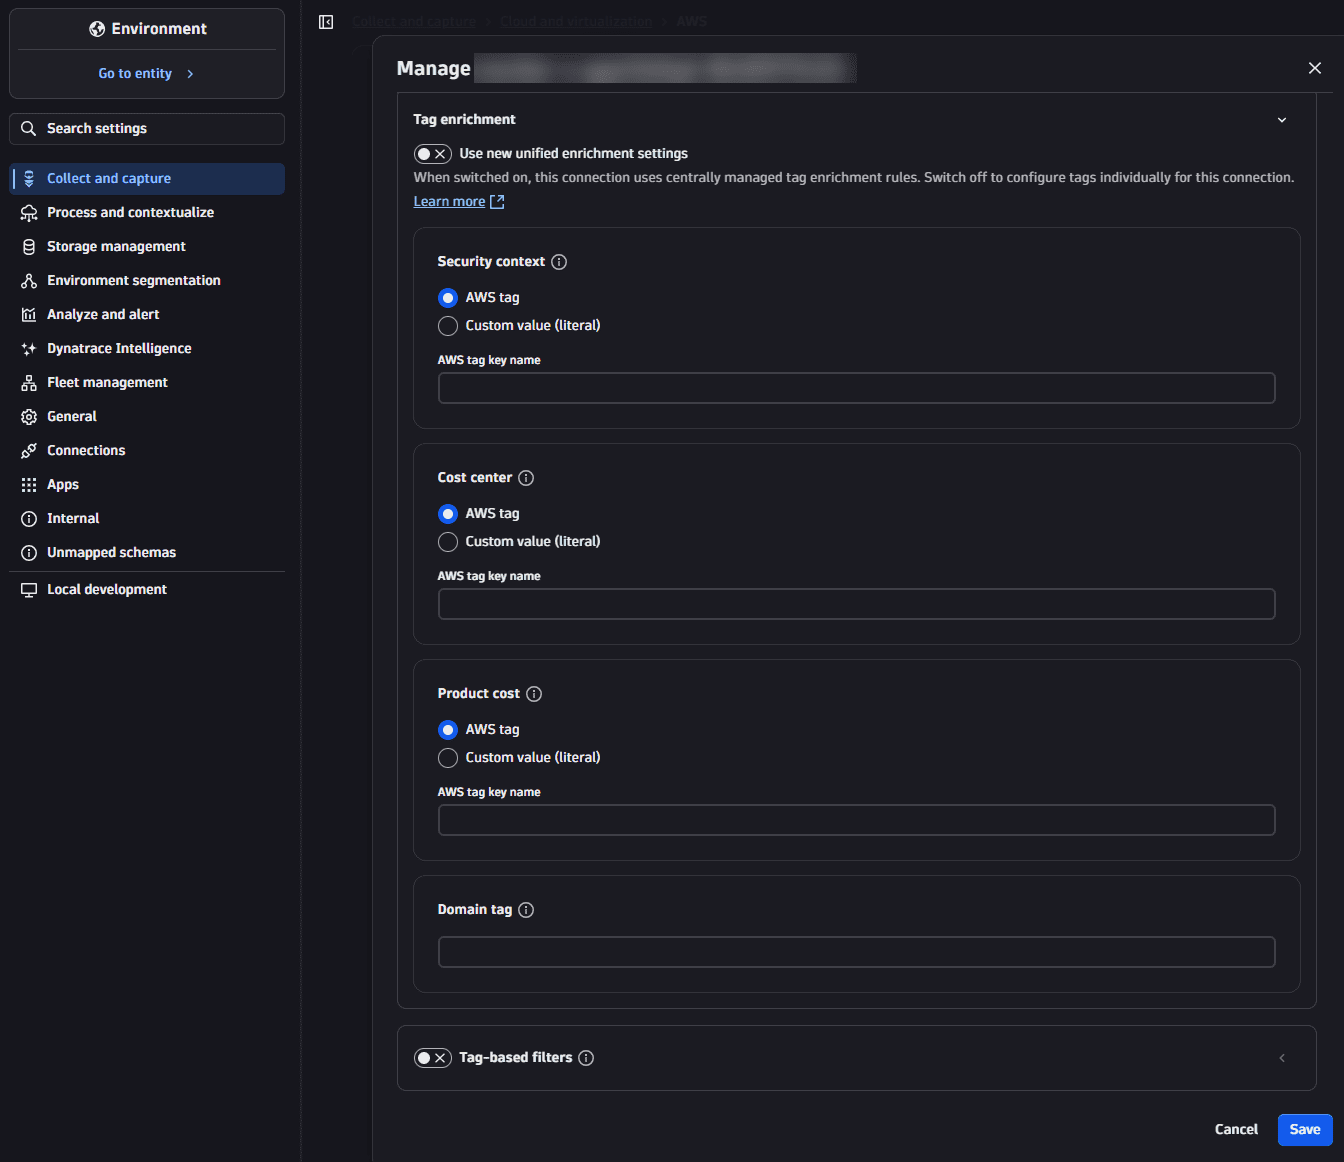The width and height of the screenshot is (1344, 1162).
Task: Choose Custom value for Cost center
Action: (x=448, y=542)
